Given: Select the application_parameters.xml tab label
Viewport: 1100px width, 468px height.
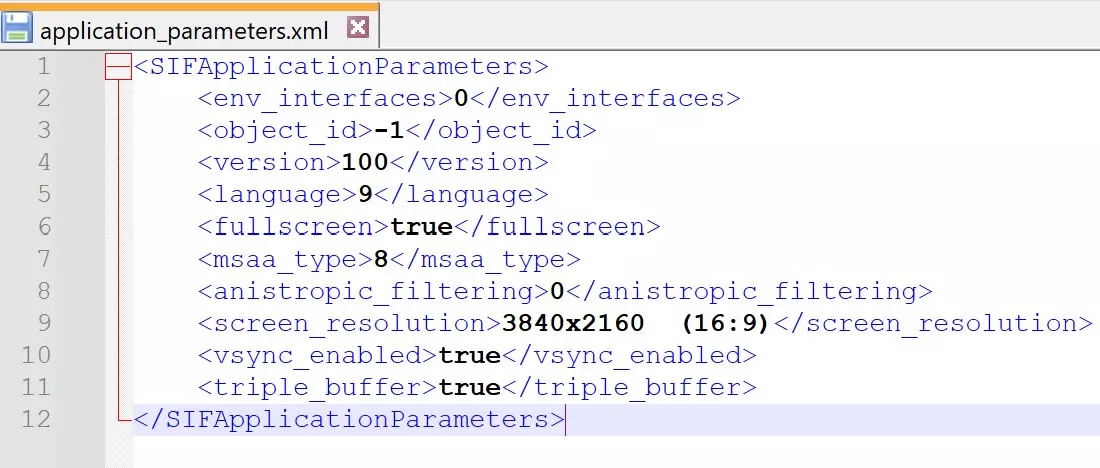Looking at the screenshot, I should click(x=184, y=30).
